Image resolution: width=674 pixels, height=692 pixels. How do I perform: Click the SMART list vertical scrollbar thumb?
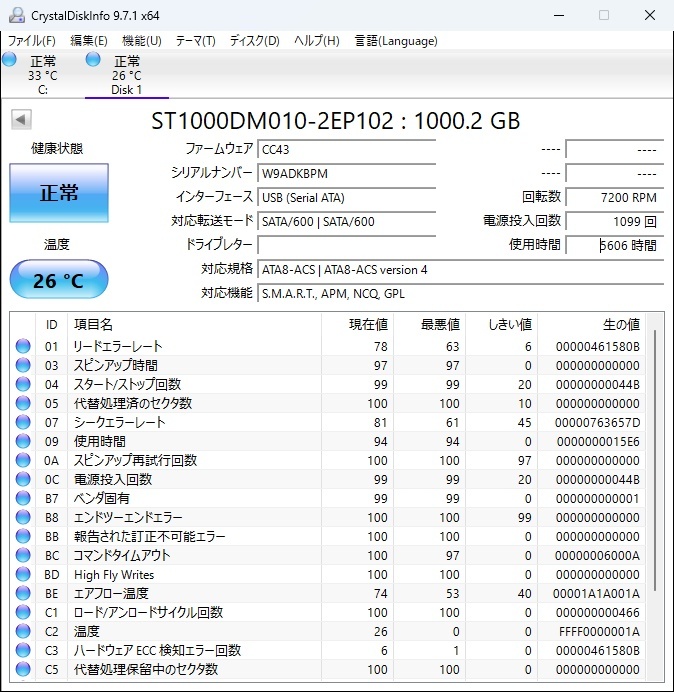pyautogui.click(x=655, y=461)
